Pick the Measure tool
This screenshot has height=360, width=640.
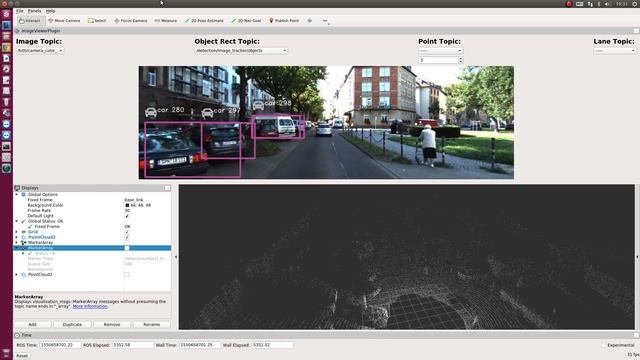[166, 20]
